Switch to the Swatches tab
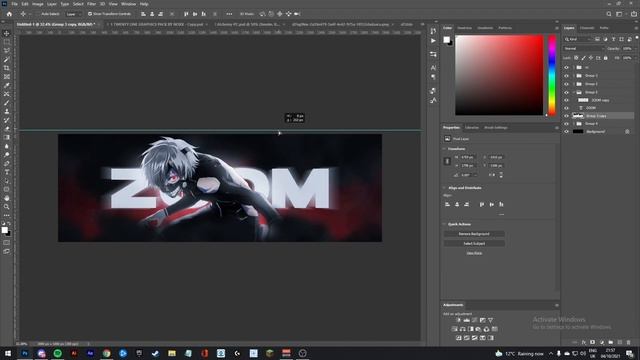The width and height of the screenshot is (640, 360). (x=464, y=28)
